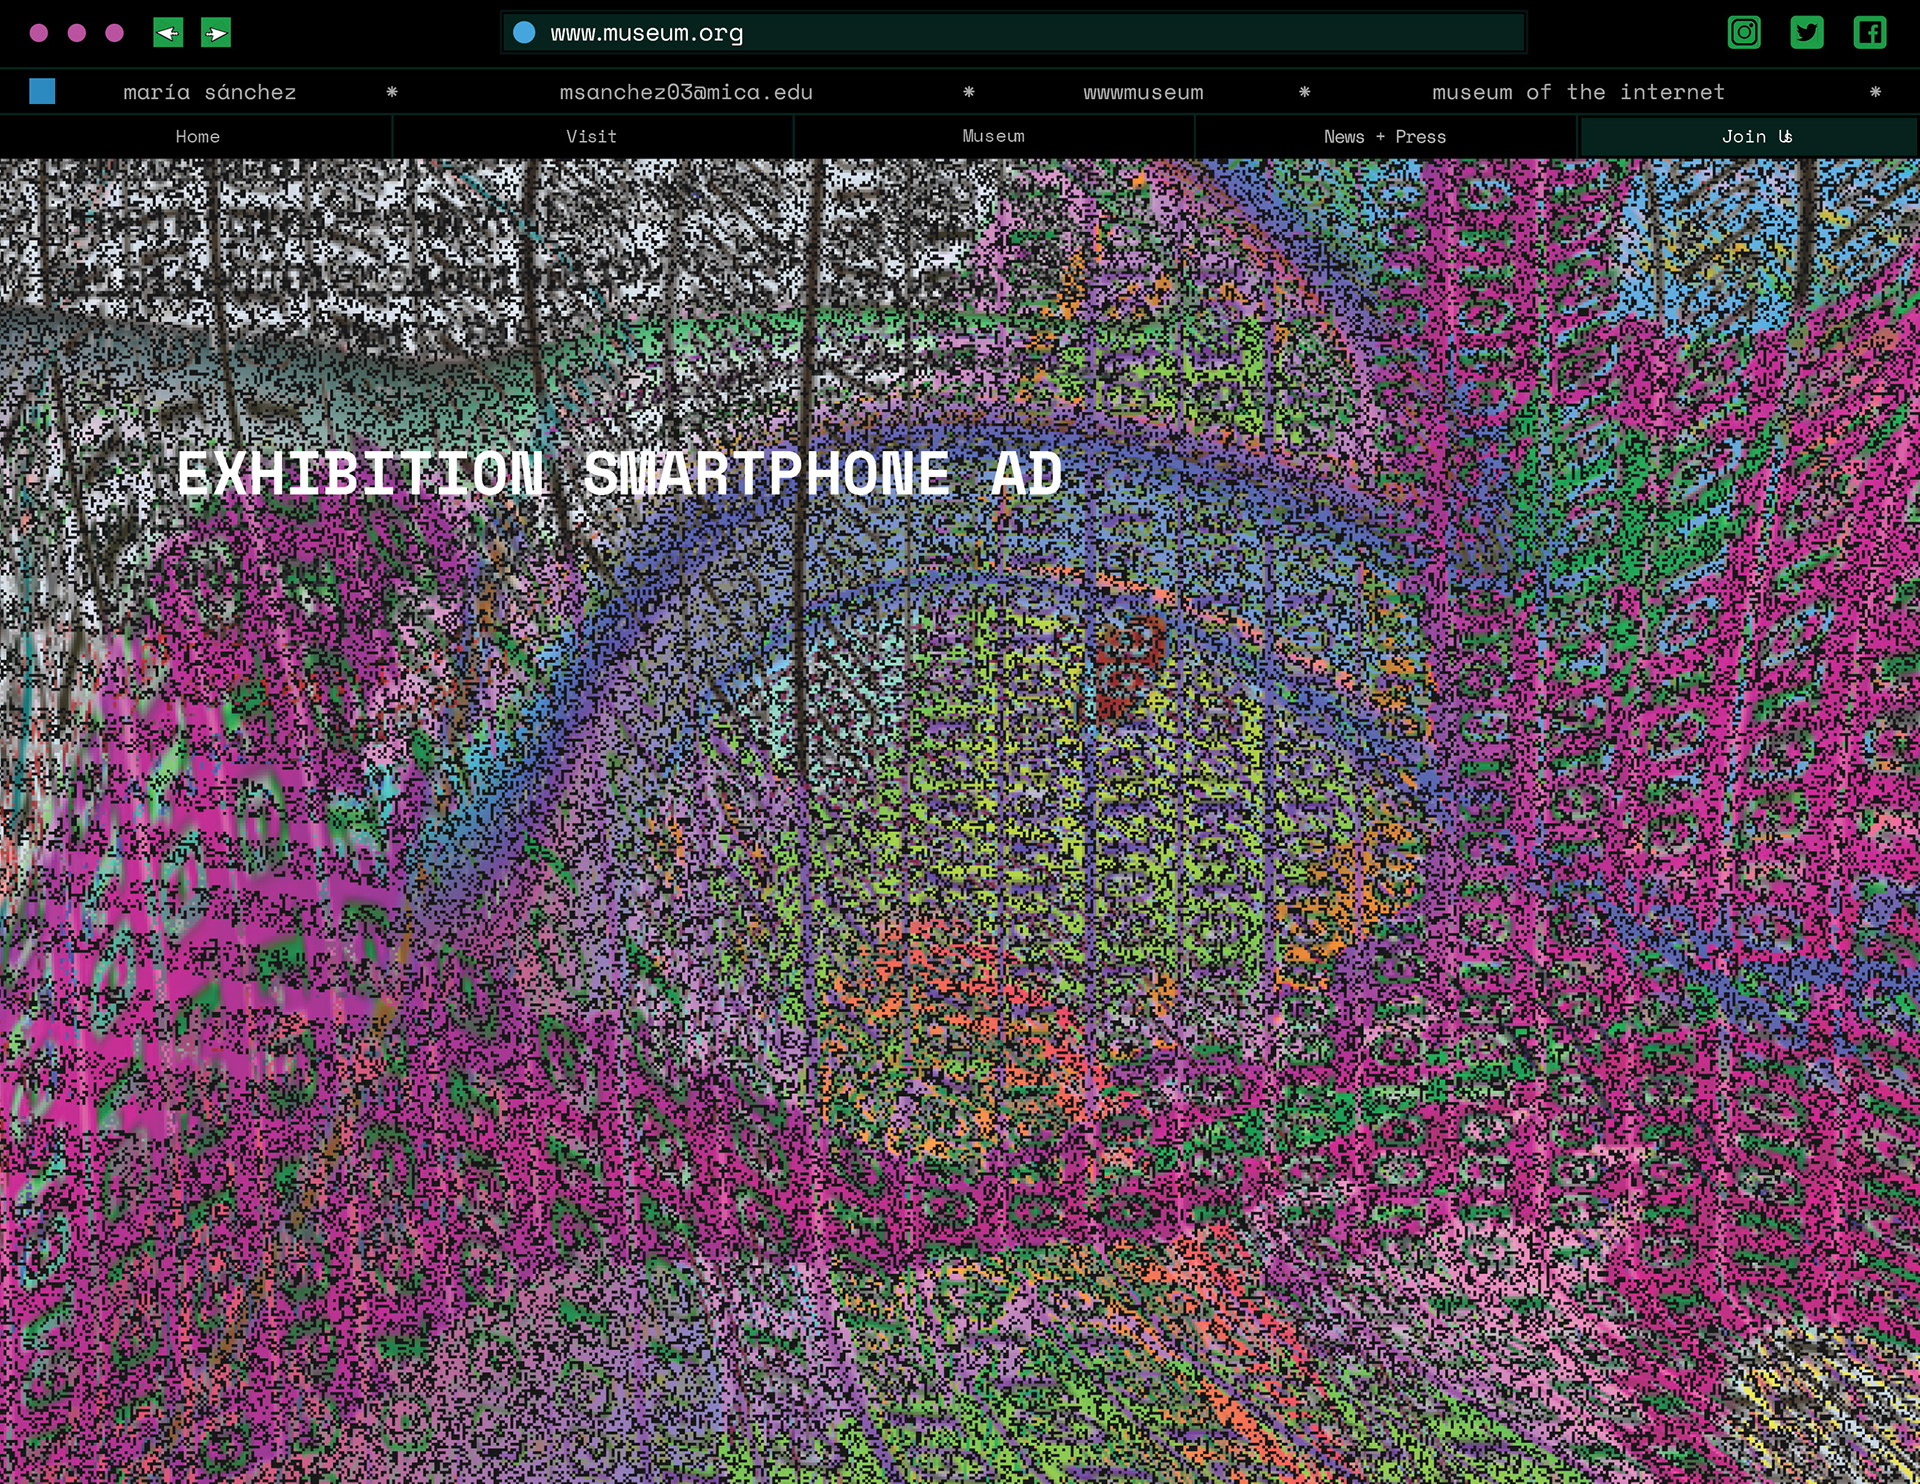The image size is (1920, 1484).
Task: Click the asterisk after wwwmuseum
Action: point(1304,92)
